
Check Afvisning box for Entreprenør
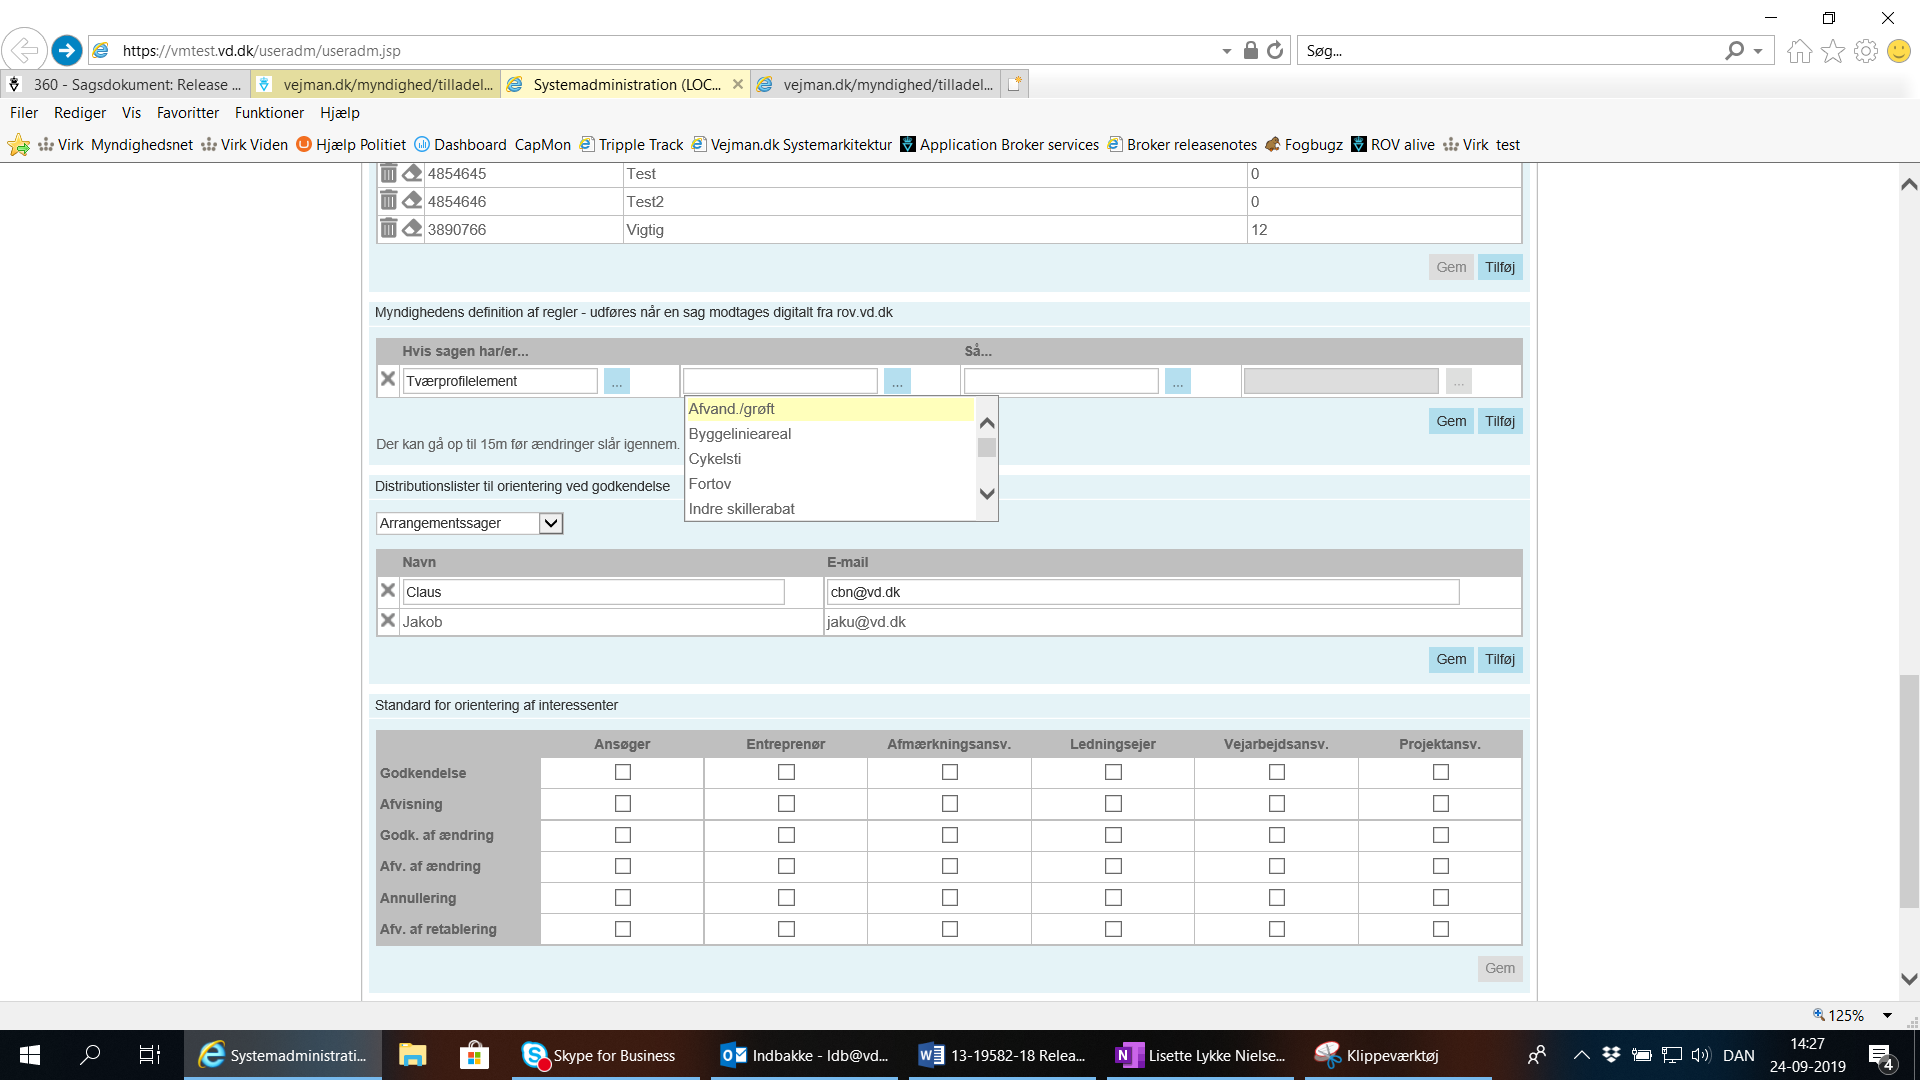coord(786,803)
